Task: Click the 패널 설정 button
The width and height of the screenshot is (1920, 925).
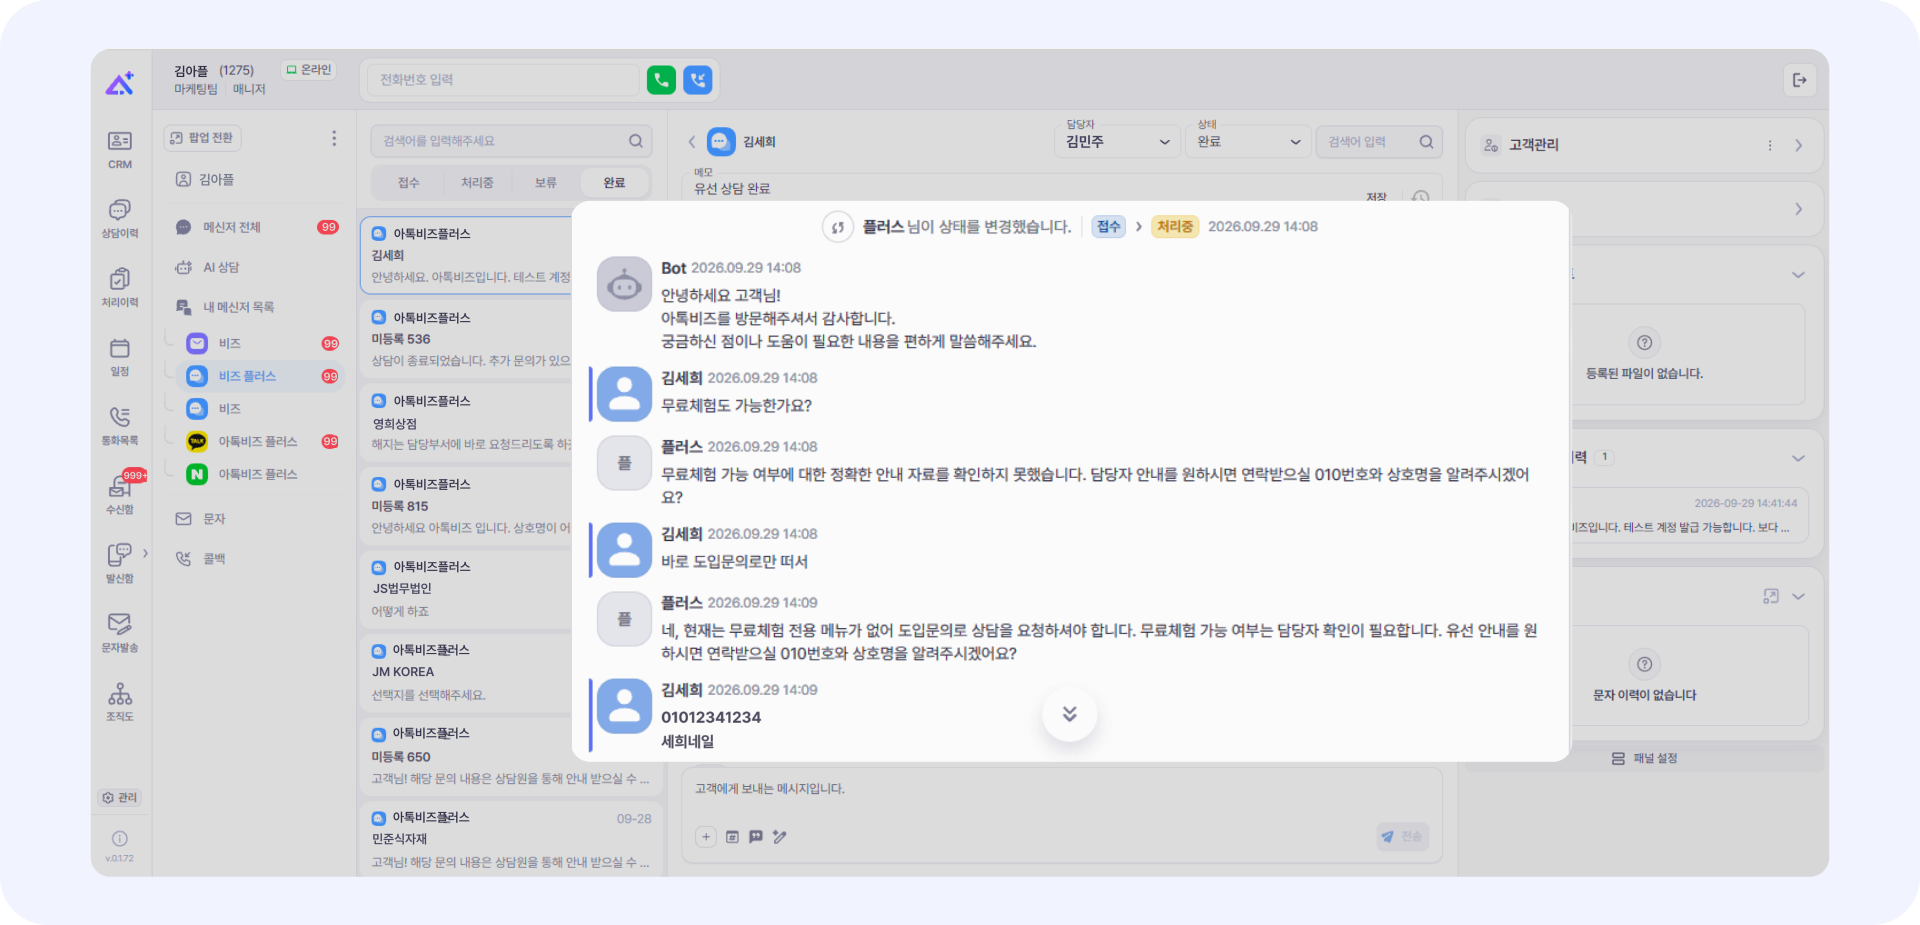Action: [1644, 759]
